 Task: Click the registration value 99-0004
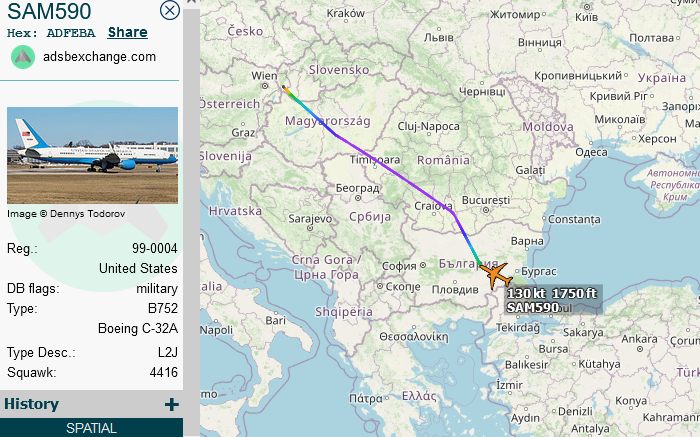(x=154, y=248)
